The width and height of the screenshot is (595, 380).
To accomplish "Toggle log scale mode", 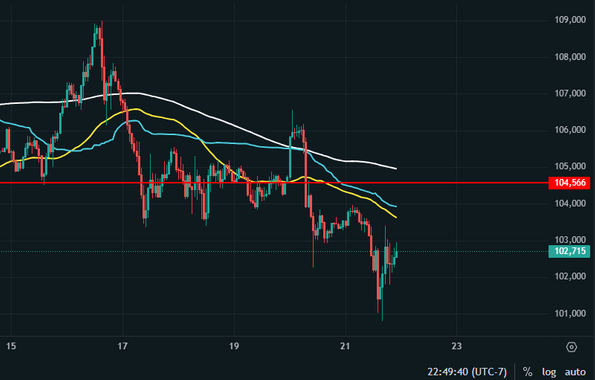I will [549, 372].
